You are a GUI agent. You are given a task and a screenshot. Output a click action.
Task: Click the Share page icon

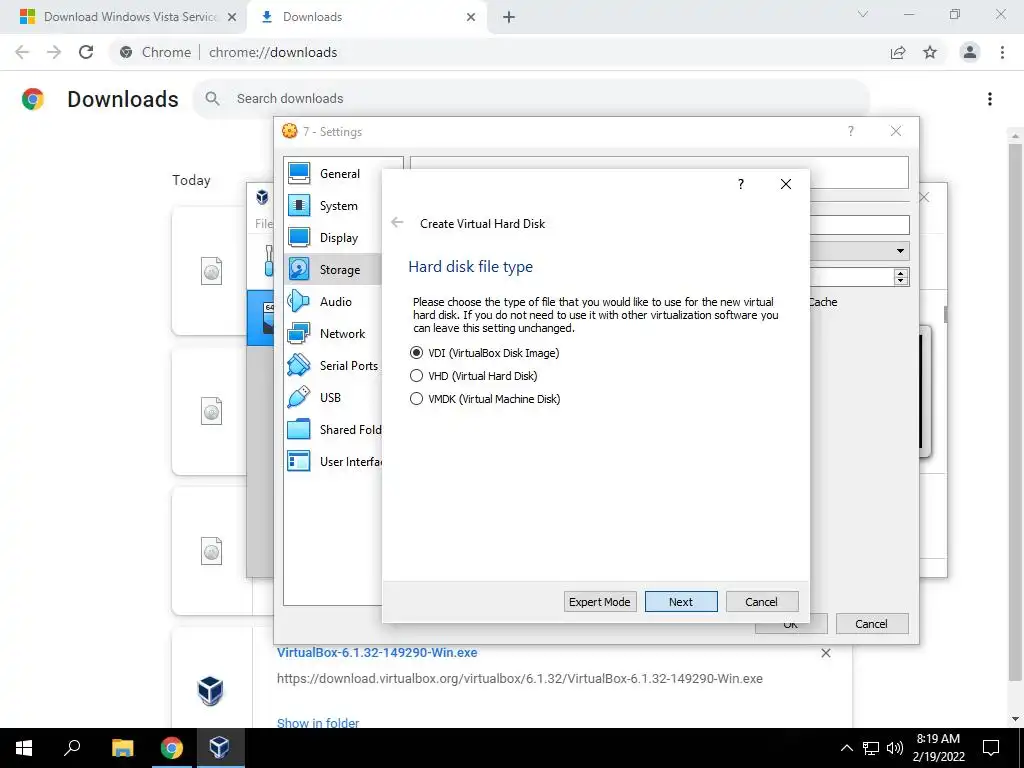pyautogui.click(x=898, y=52)
